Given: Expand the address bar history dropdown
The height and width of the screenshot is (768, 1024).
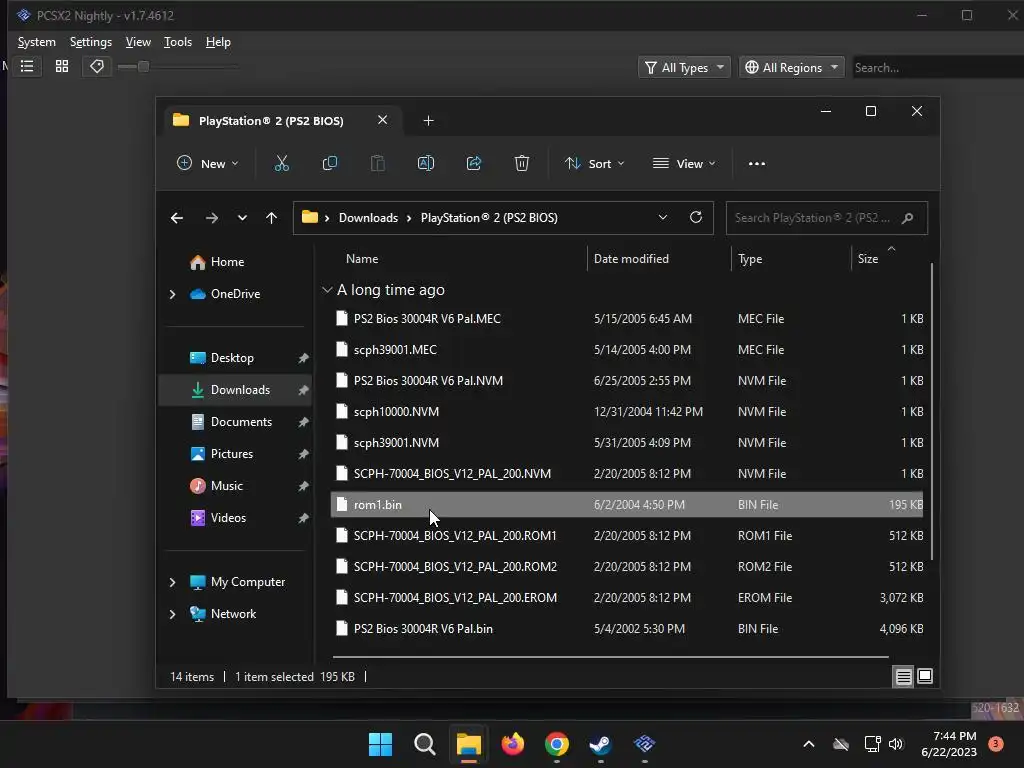Looking at the screenshot, I should (663, 217).
